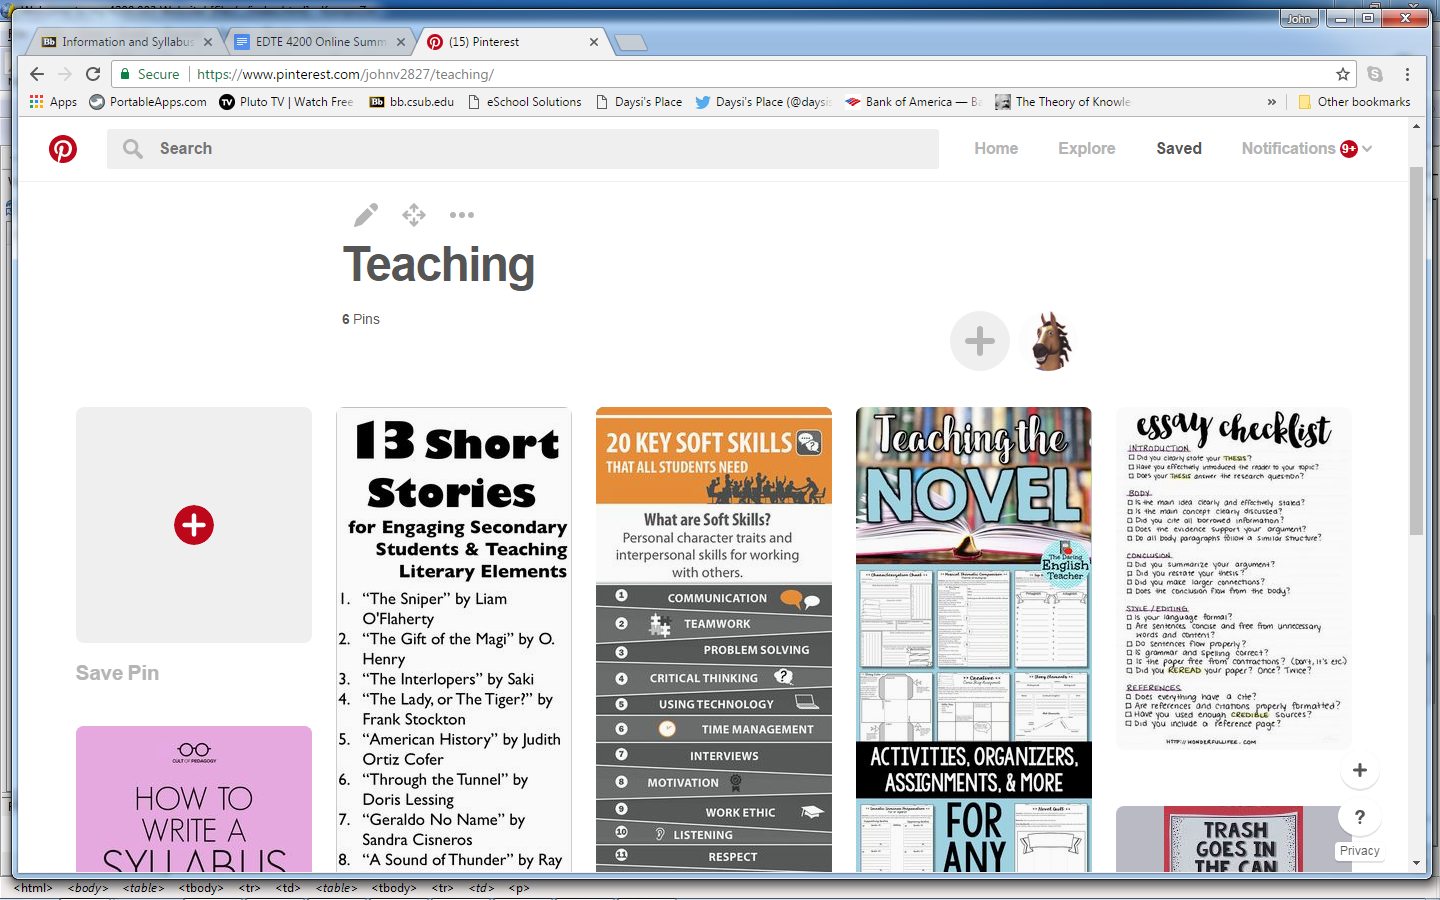
Task: Click the Pinterest logo icon
Action: [63, 149]
